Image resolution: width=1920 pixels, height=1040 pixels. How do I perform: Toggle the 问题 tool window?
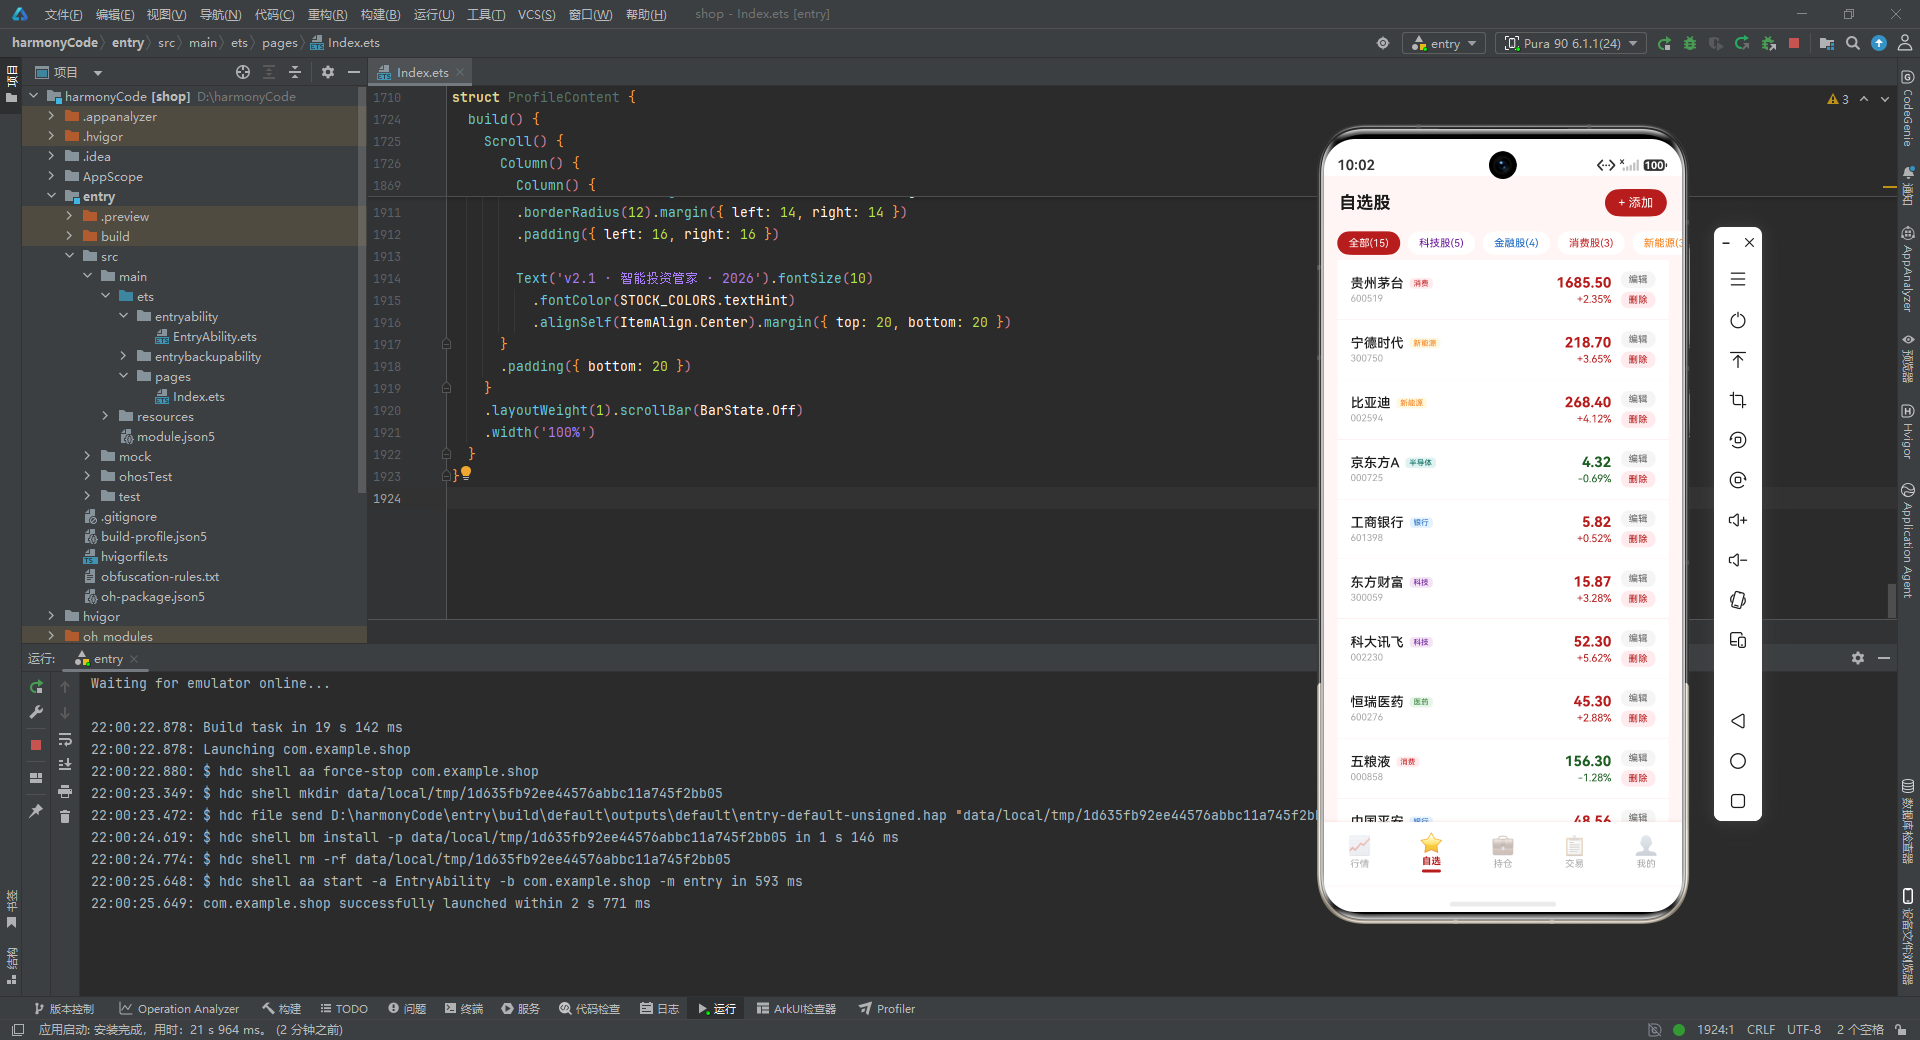pos(407,1009)
